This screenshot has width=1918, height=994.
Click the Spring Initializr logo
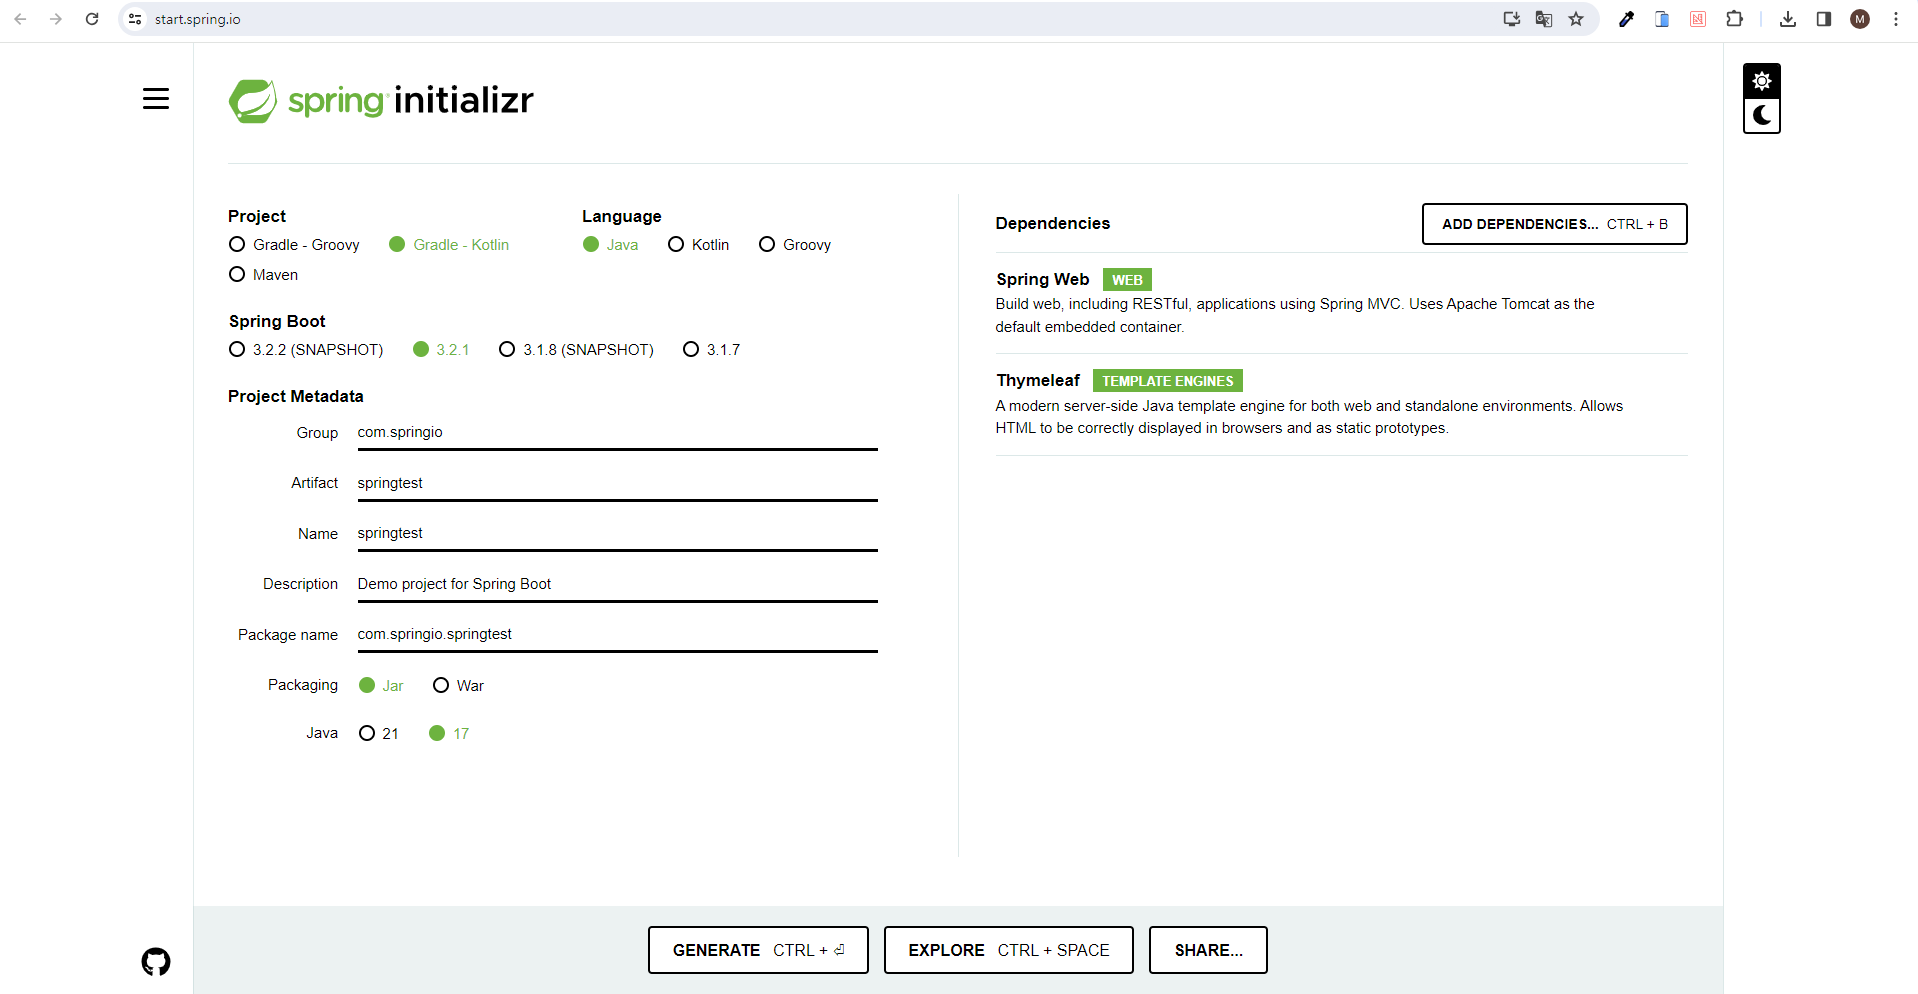(x=381, y=101)
